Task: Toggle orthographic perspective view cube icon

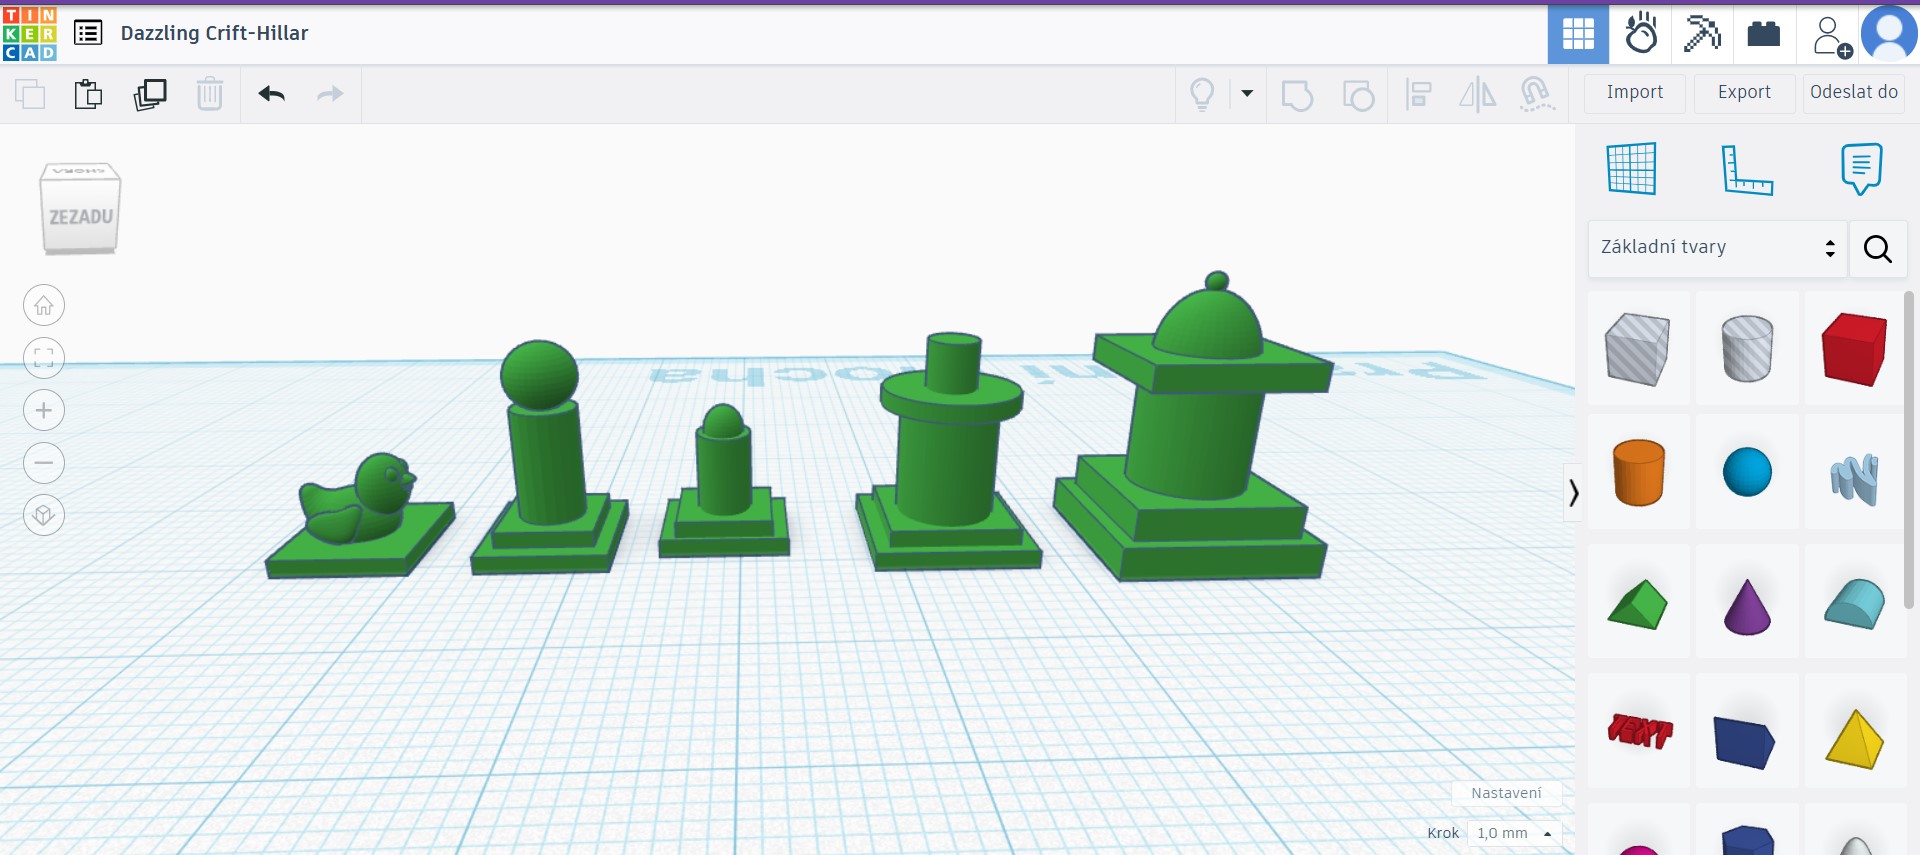Action: 44,515
